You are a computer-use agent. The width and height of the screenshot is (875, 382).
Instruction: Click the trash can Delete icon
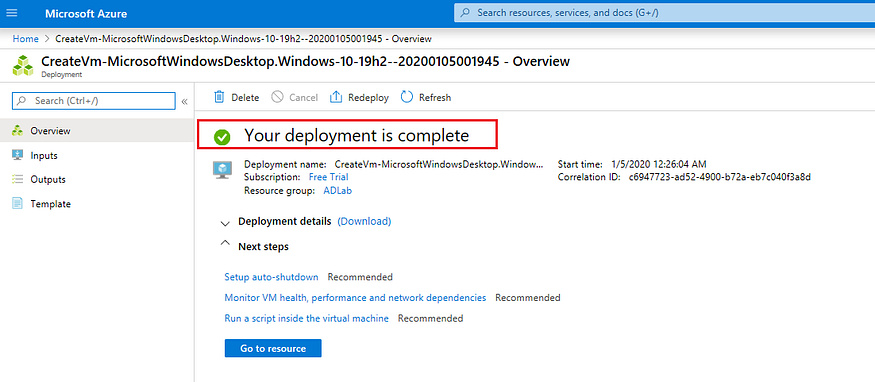[x=220, y=97]
